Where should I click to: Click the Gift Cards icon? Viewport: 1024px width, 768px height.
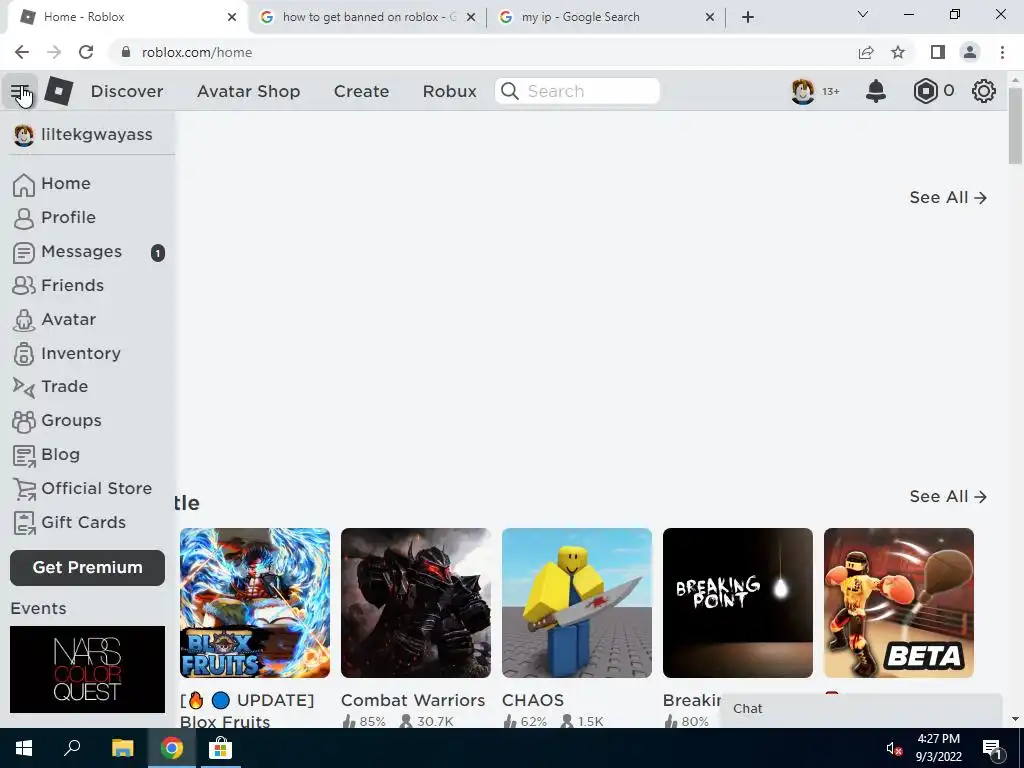click(x=24, y=523)
